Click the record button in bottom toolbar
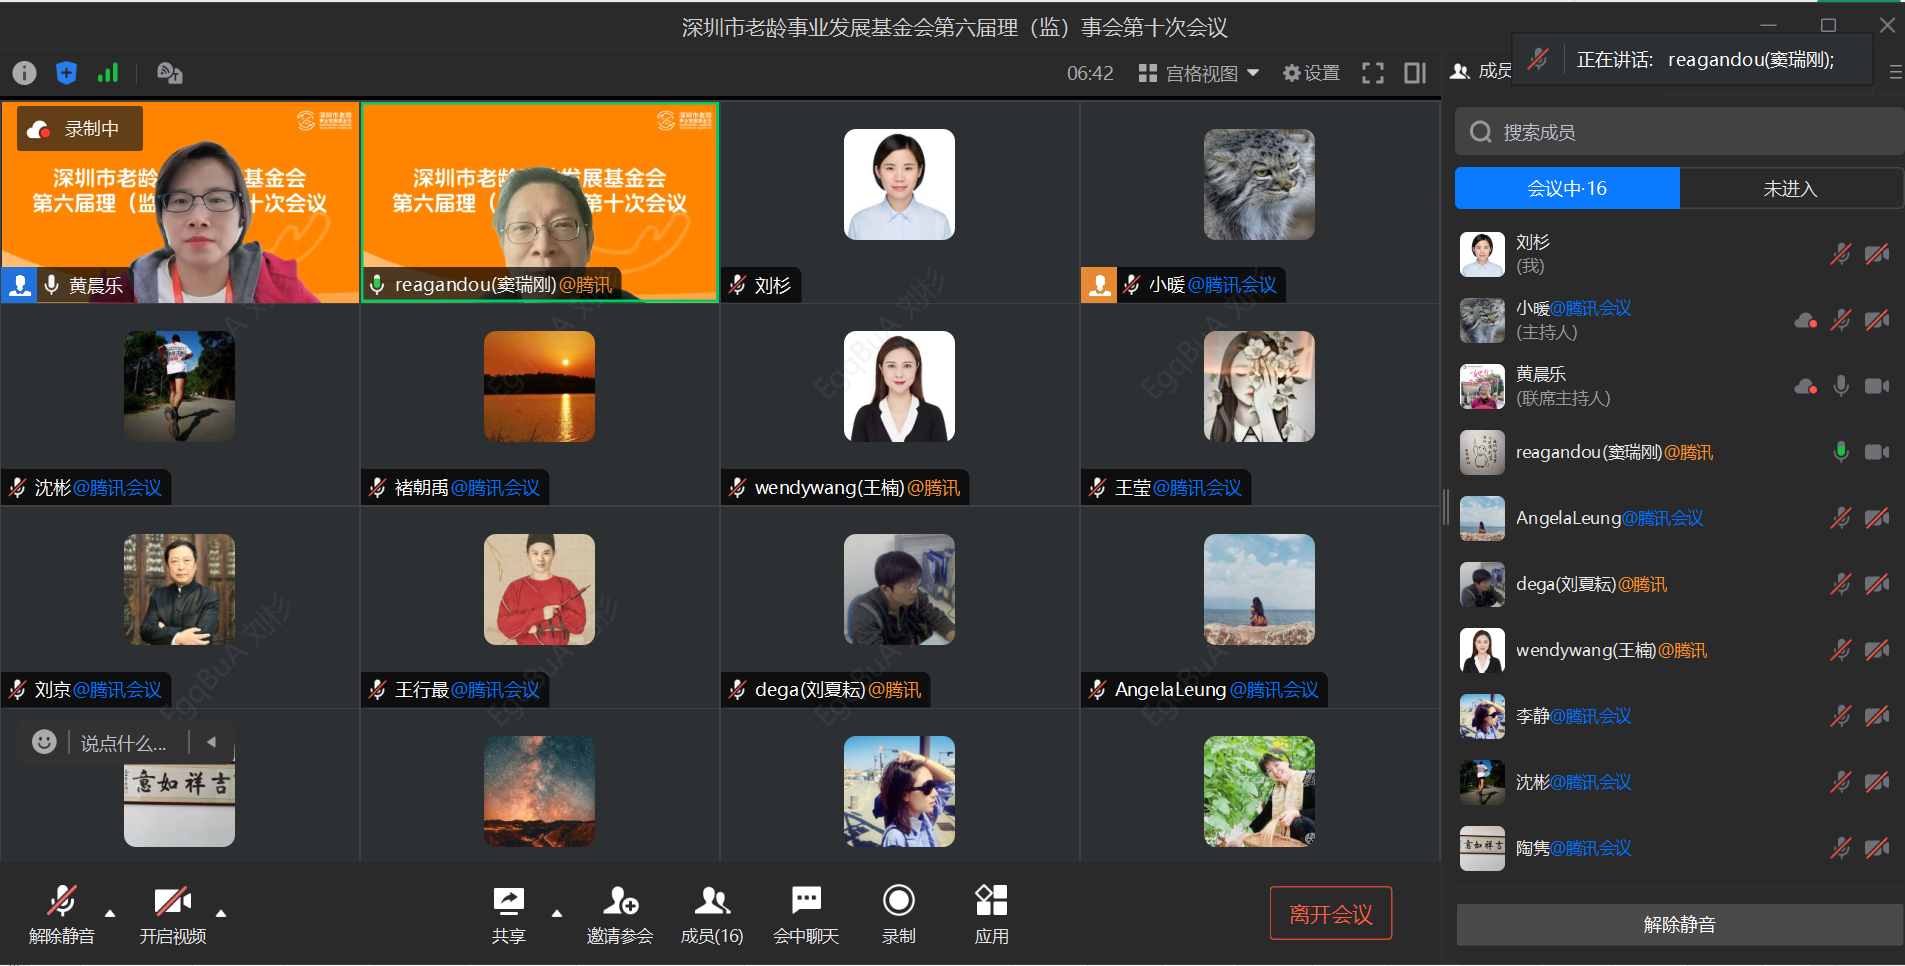 point(898,912)
